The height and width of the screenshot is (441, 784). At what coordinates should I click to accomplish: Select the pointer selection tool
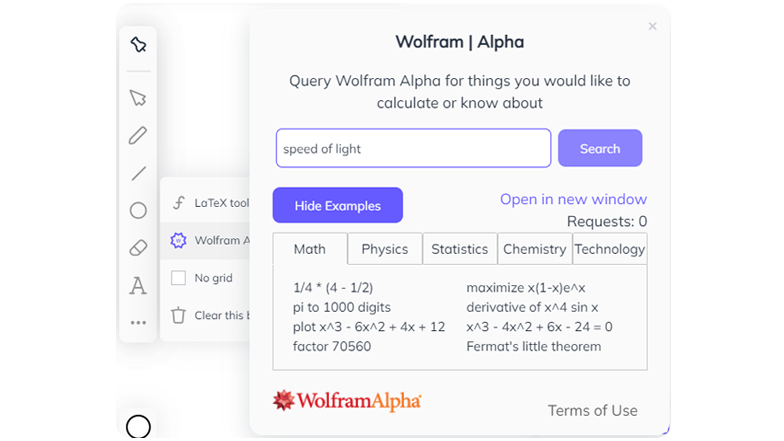click(138, 98)
